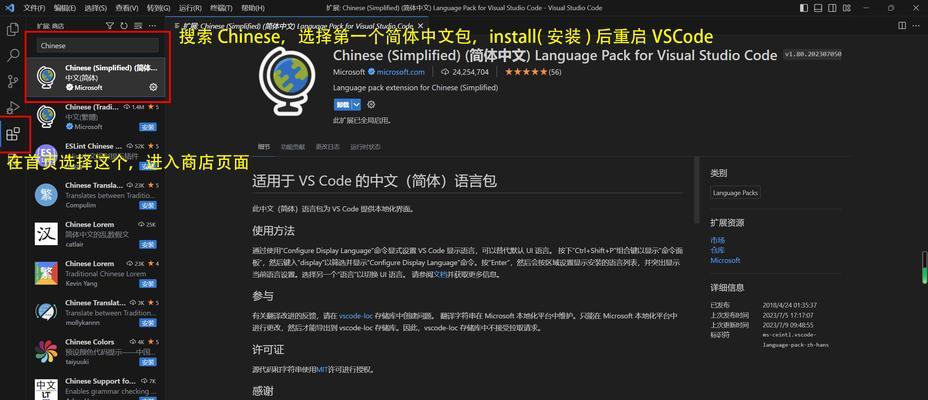928x400 pixels.
Task: Click the 卸载 (uninstall) button
Action: (342, 105)
